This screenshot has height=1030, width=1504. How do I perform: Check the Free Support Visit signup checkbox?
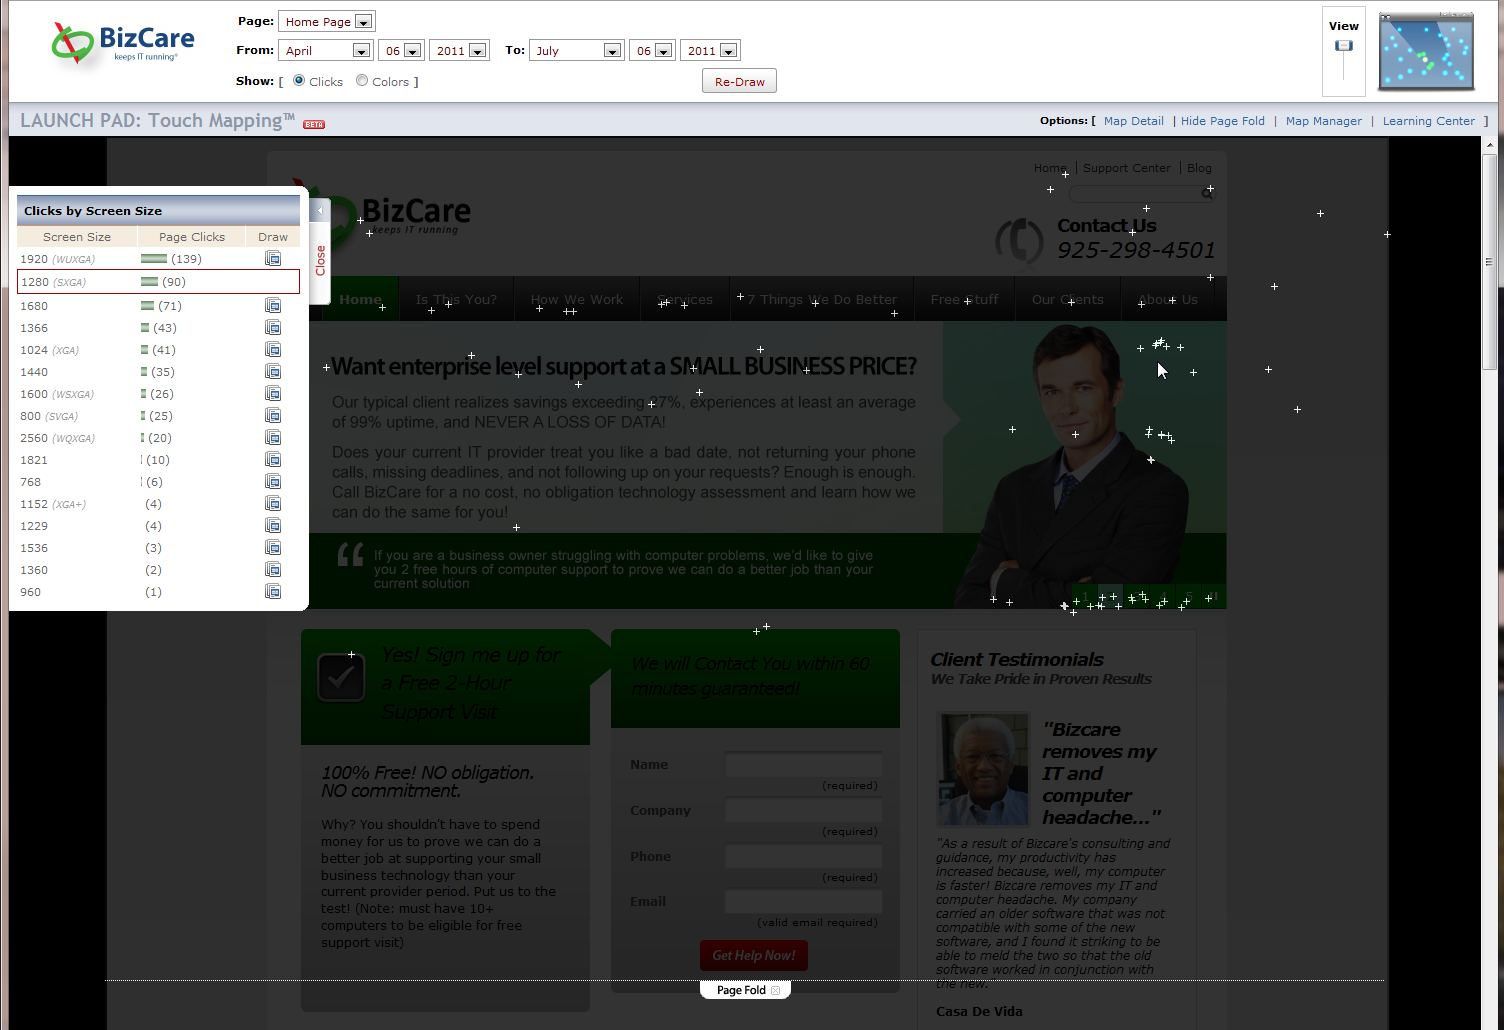pos(341,676)
